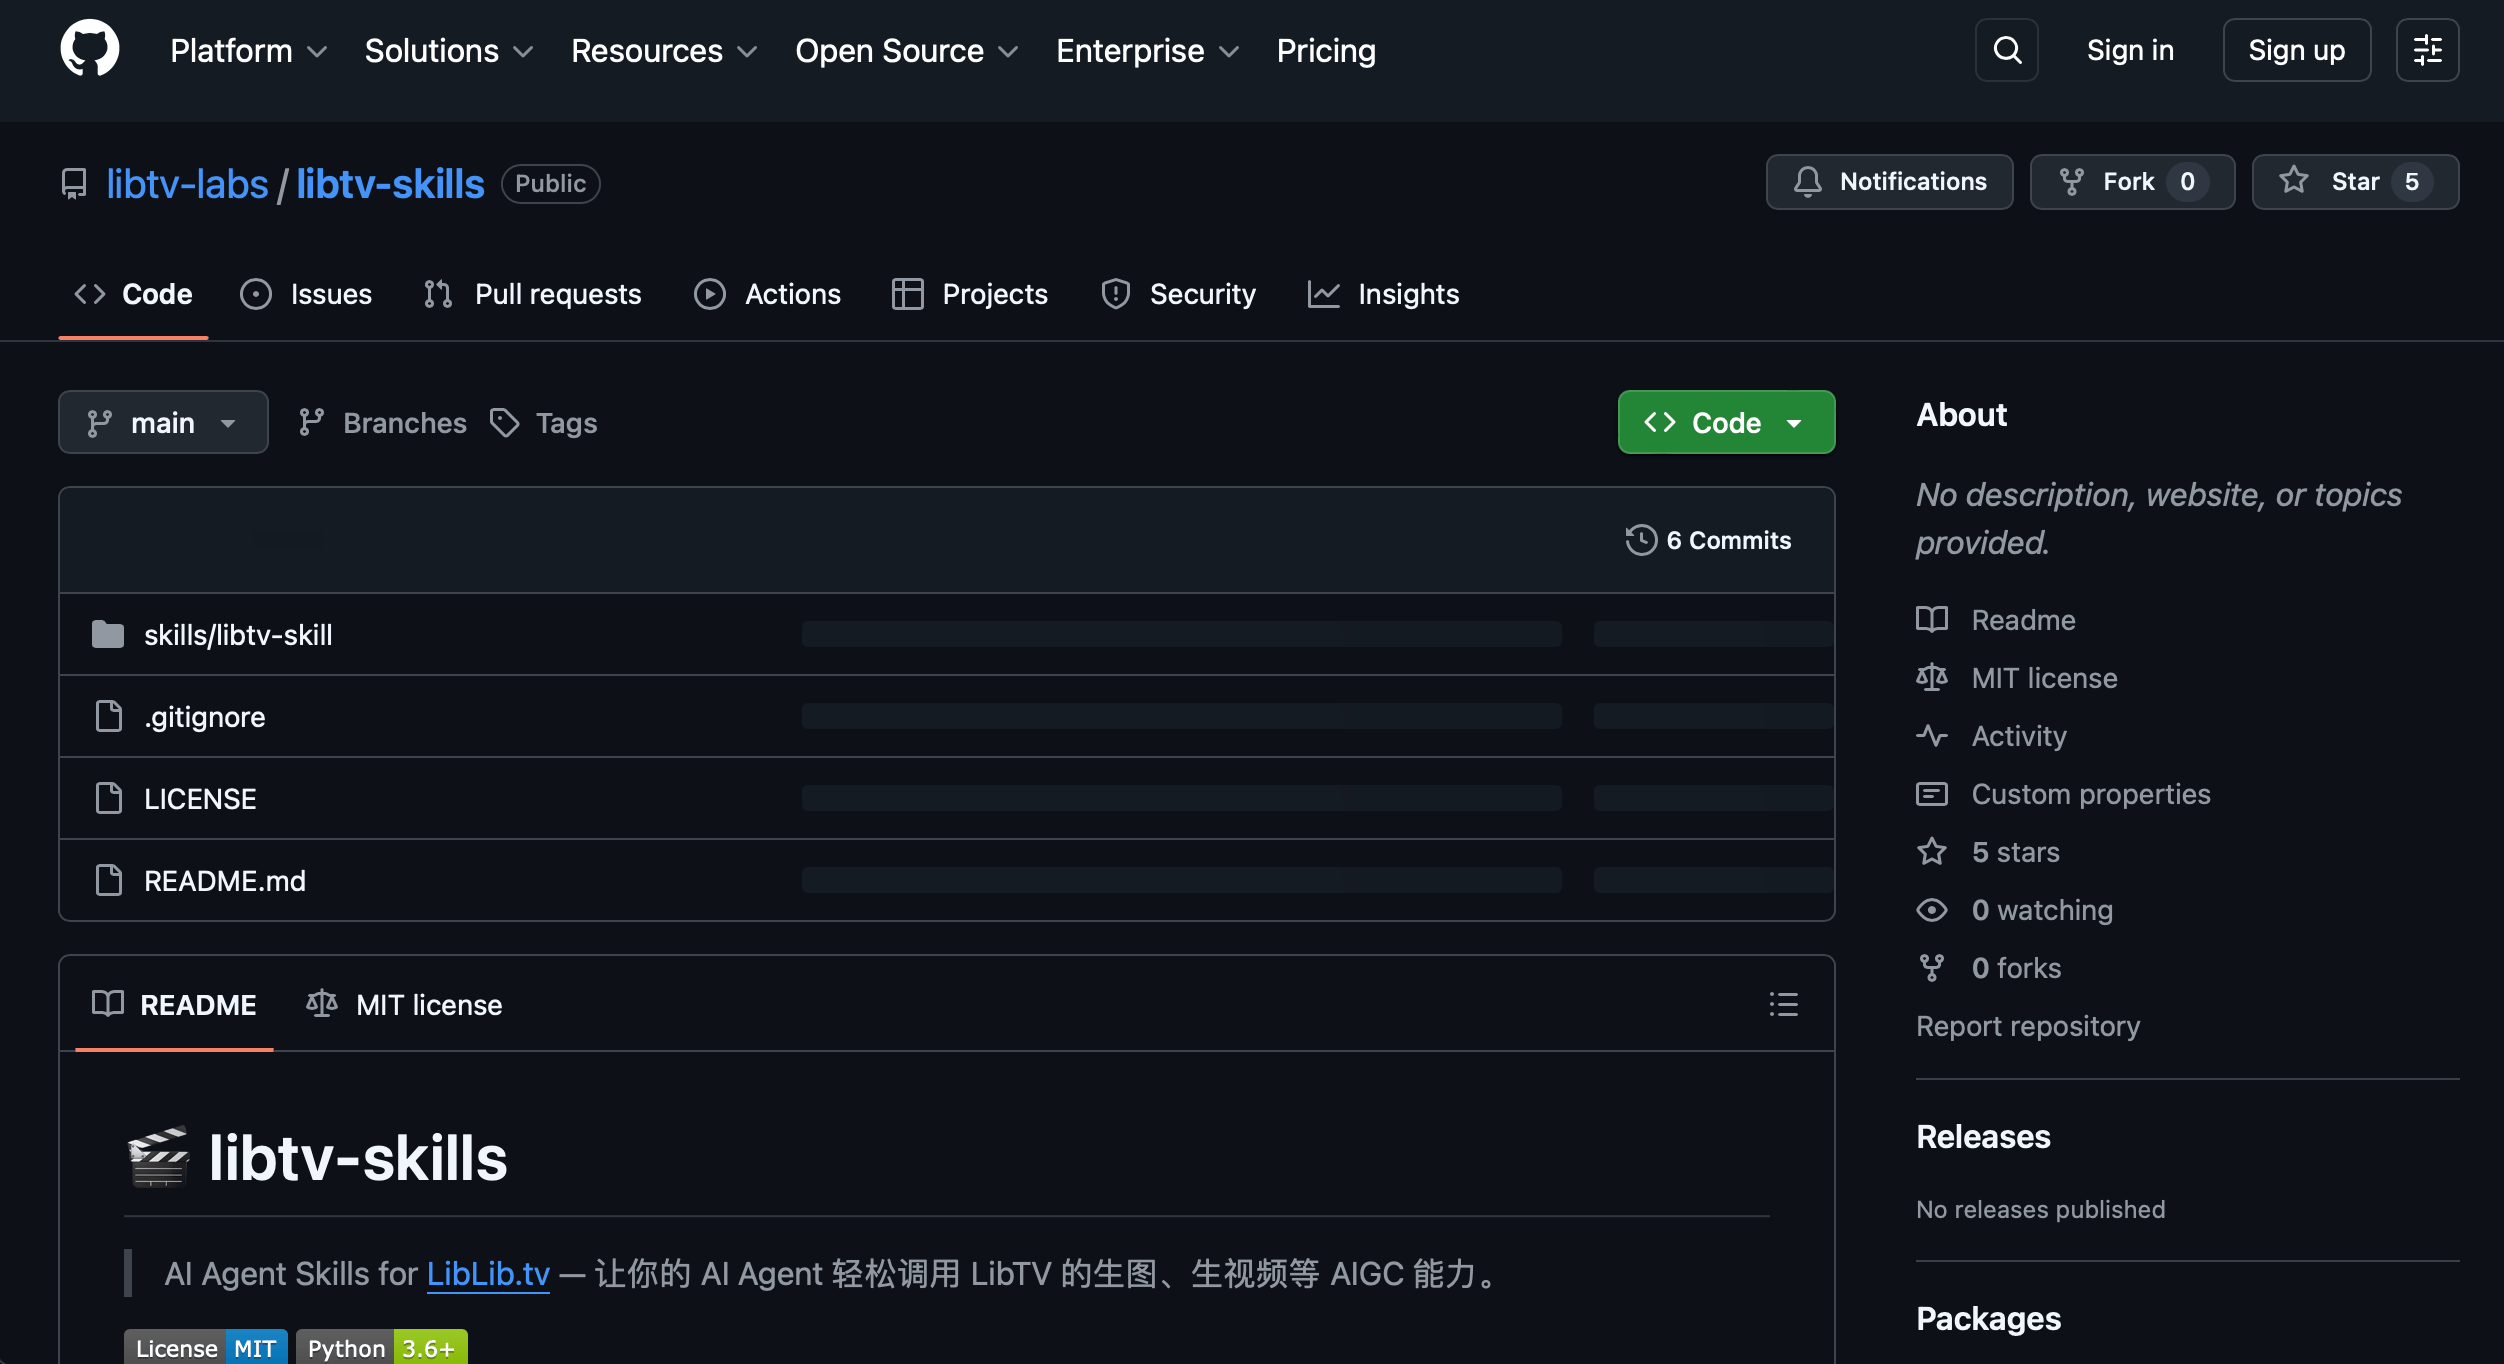The height and width of the screenshot is (1364, 2504).
Task: Click the stars icon in About
Action: pyautogui.click(x=1932, y=852)
